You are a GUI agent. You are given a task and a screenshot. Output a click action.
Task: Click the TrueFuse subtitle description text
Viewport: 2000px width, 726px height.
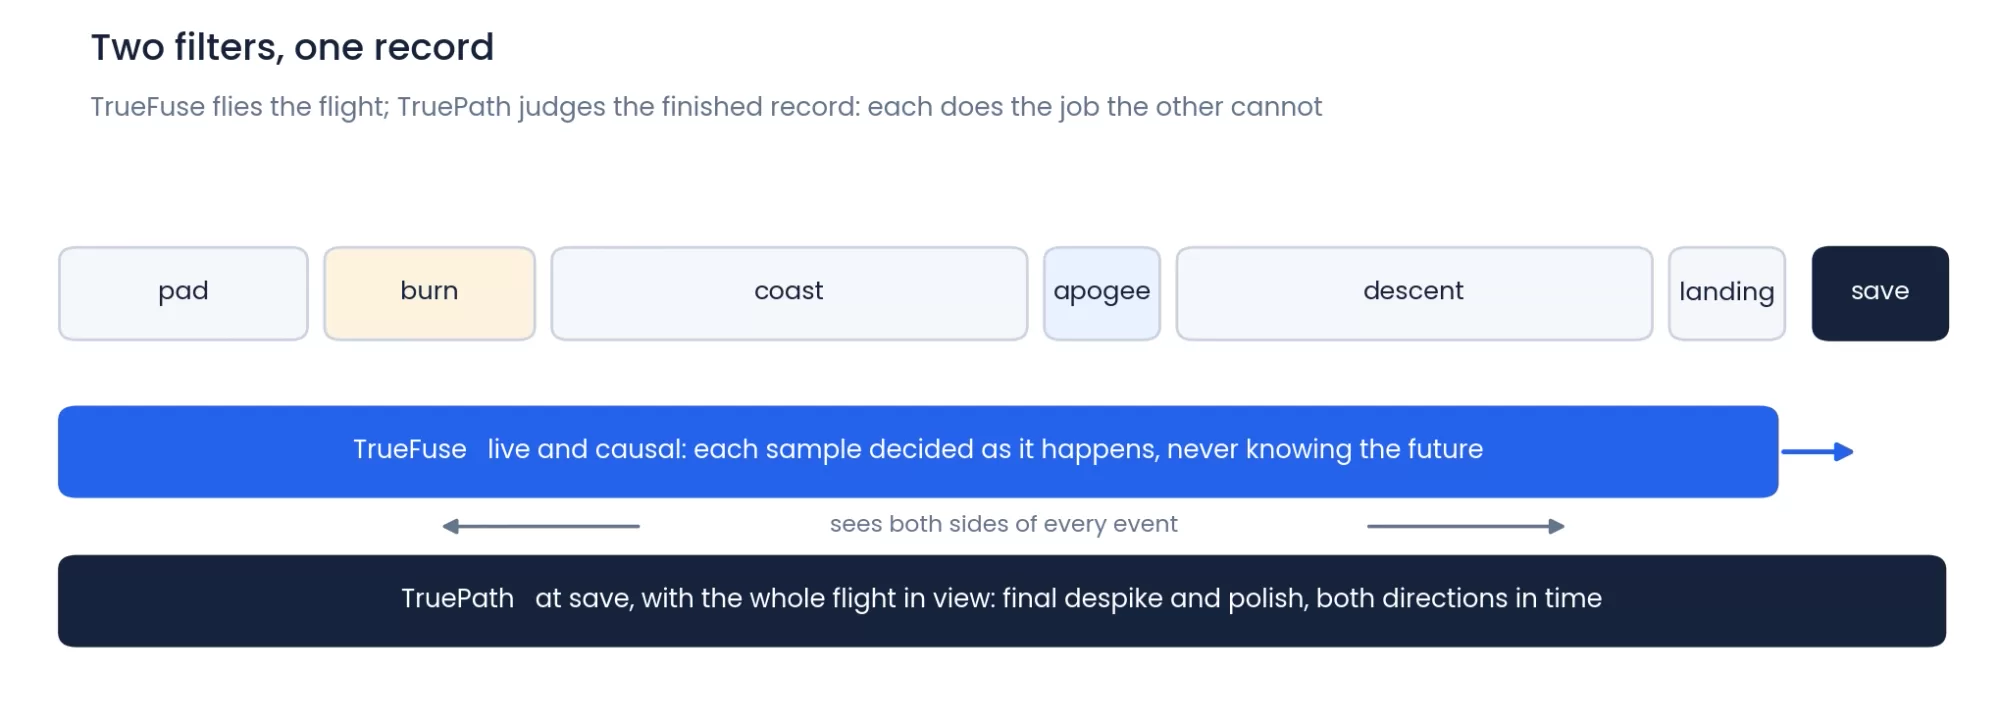[x=706, y=107]
